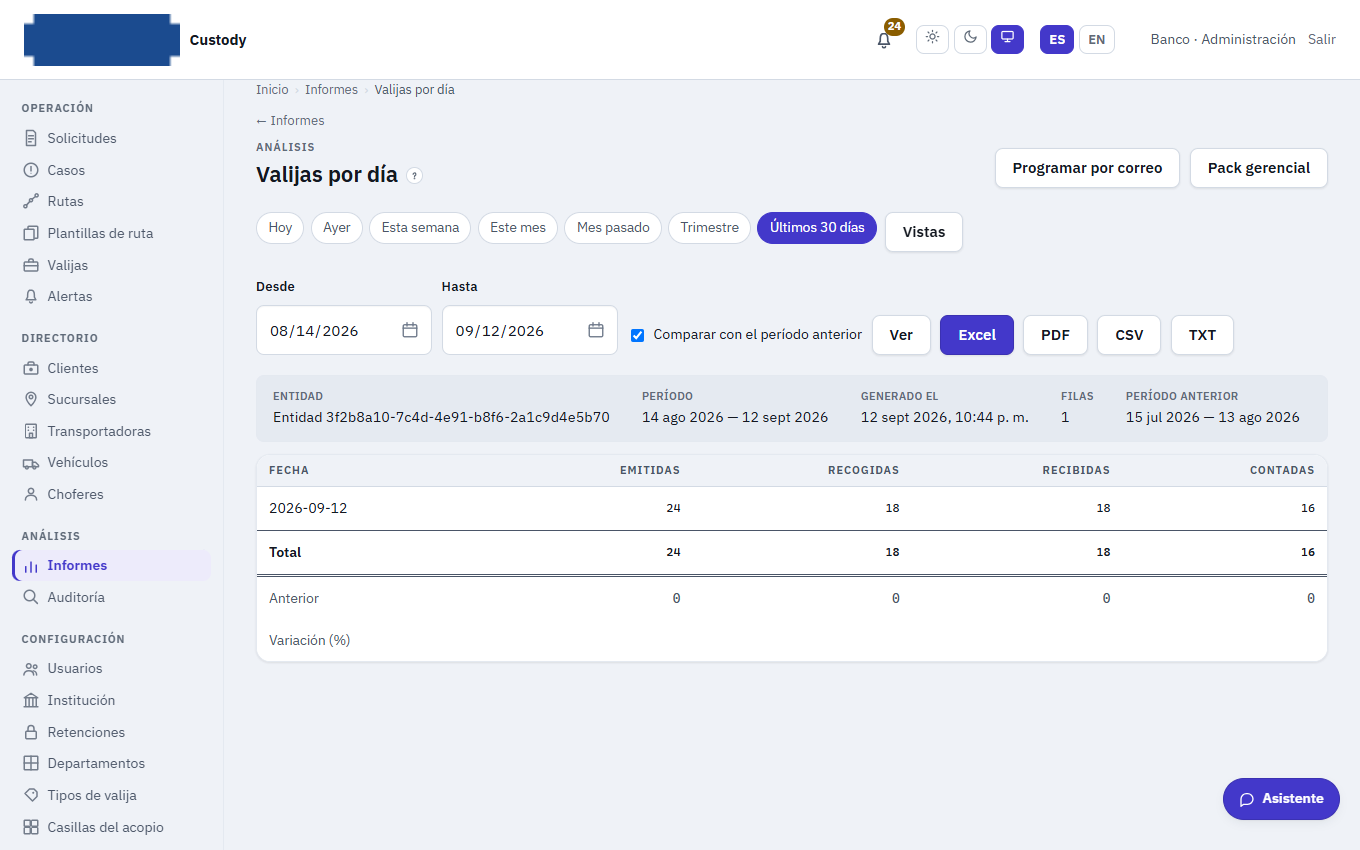
Task: Click the Clientes icon in sidebar
Action: (30, 368)
